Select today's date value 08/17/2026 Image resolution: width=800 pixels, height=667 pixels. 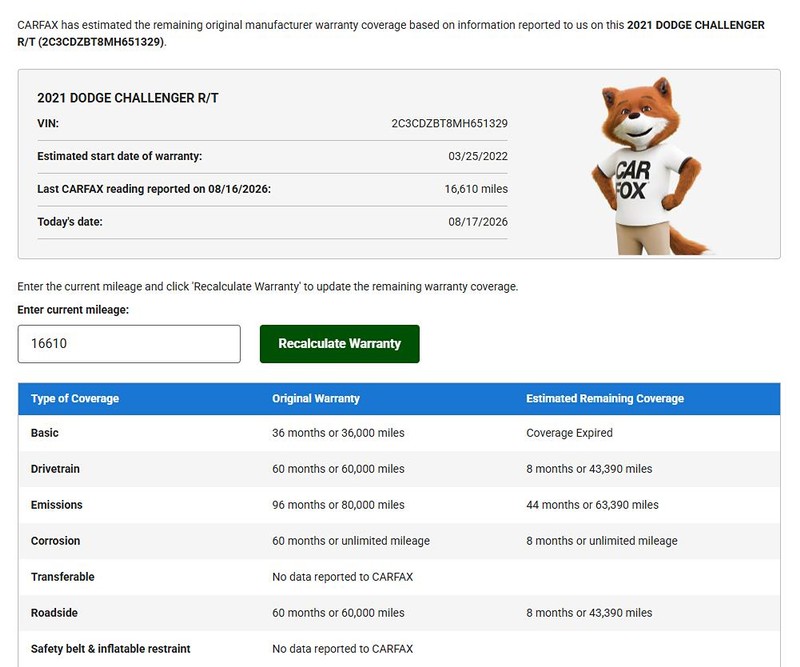[x=478, y=221]
